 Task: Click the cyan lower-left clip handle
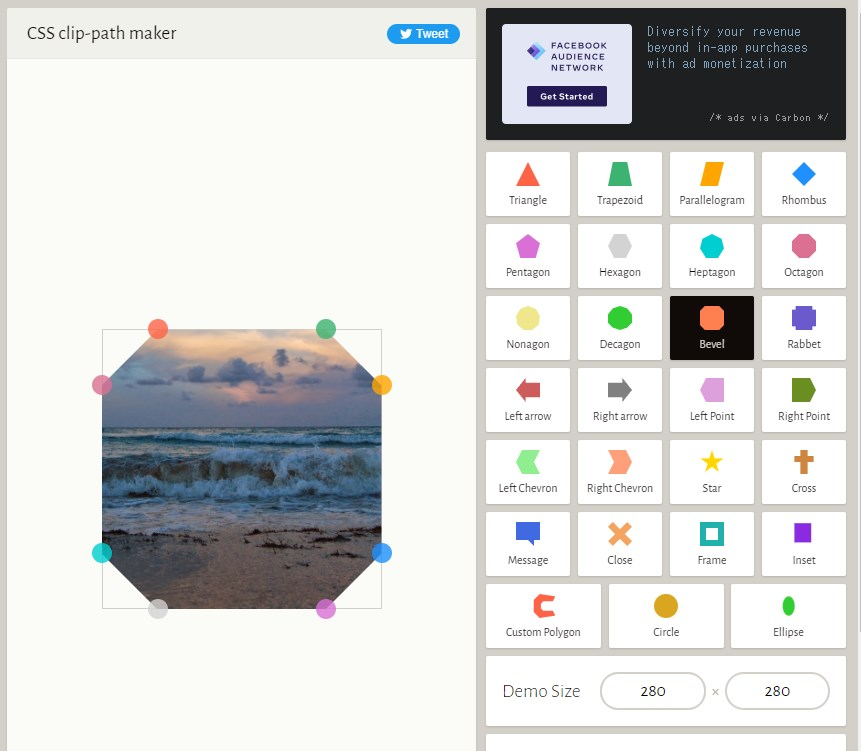(x=102, y=553)
